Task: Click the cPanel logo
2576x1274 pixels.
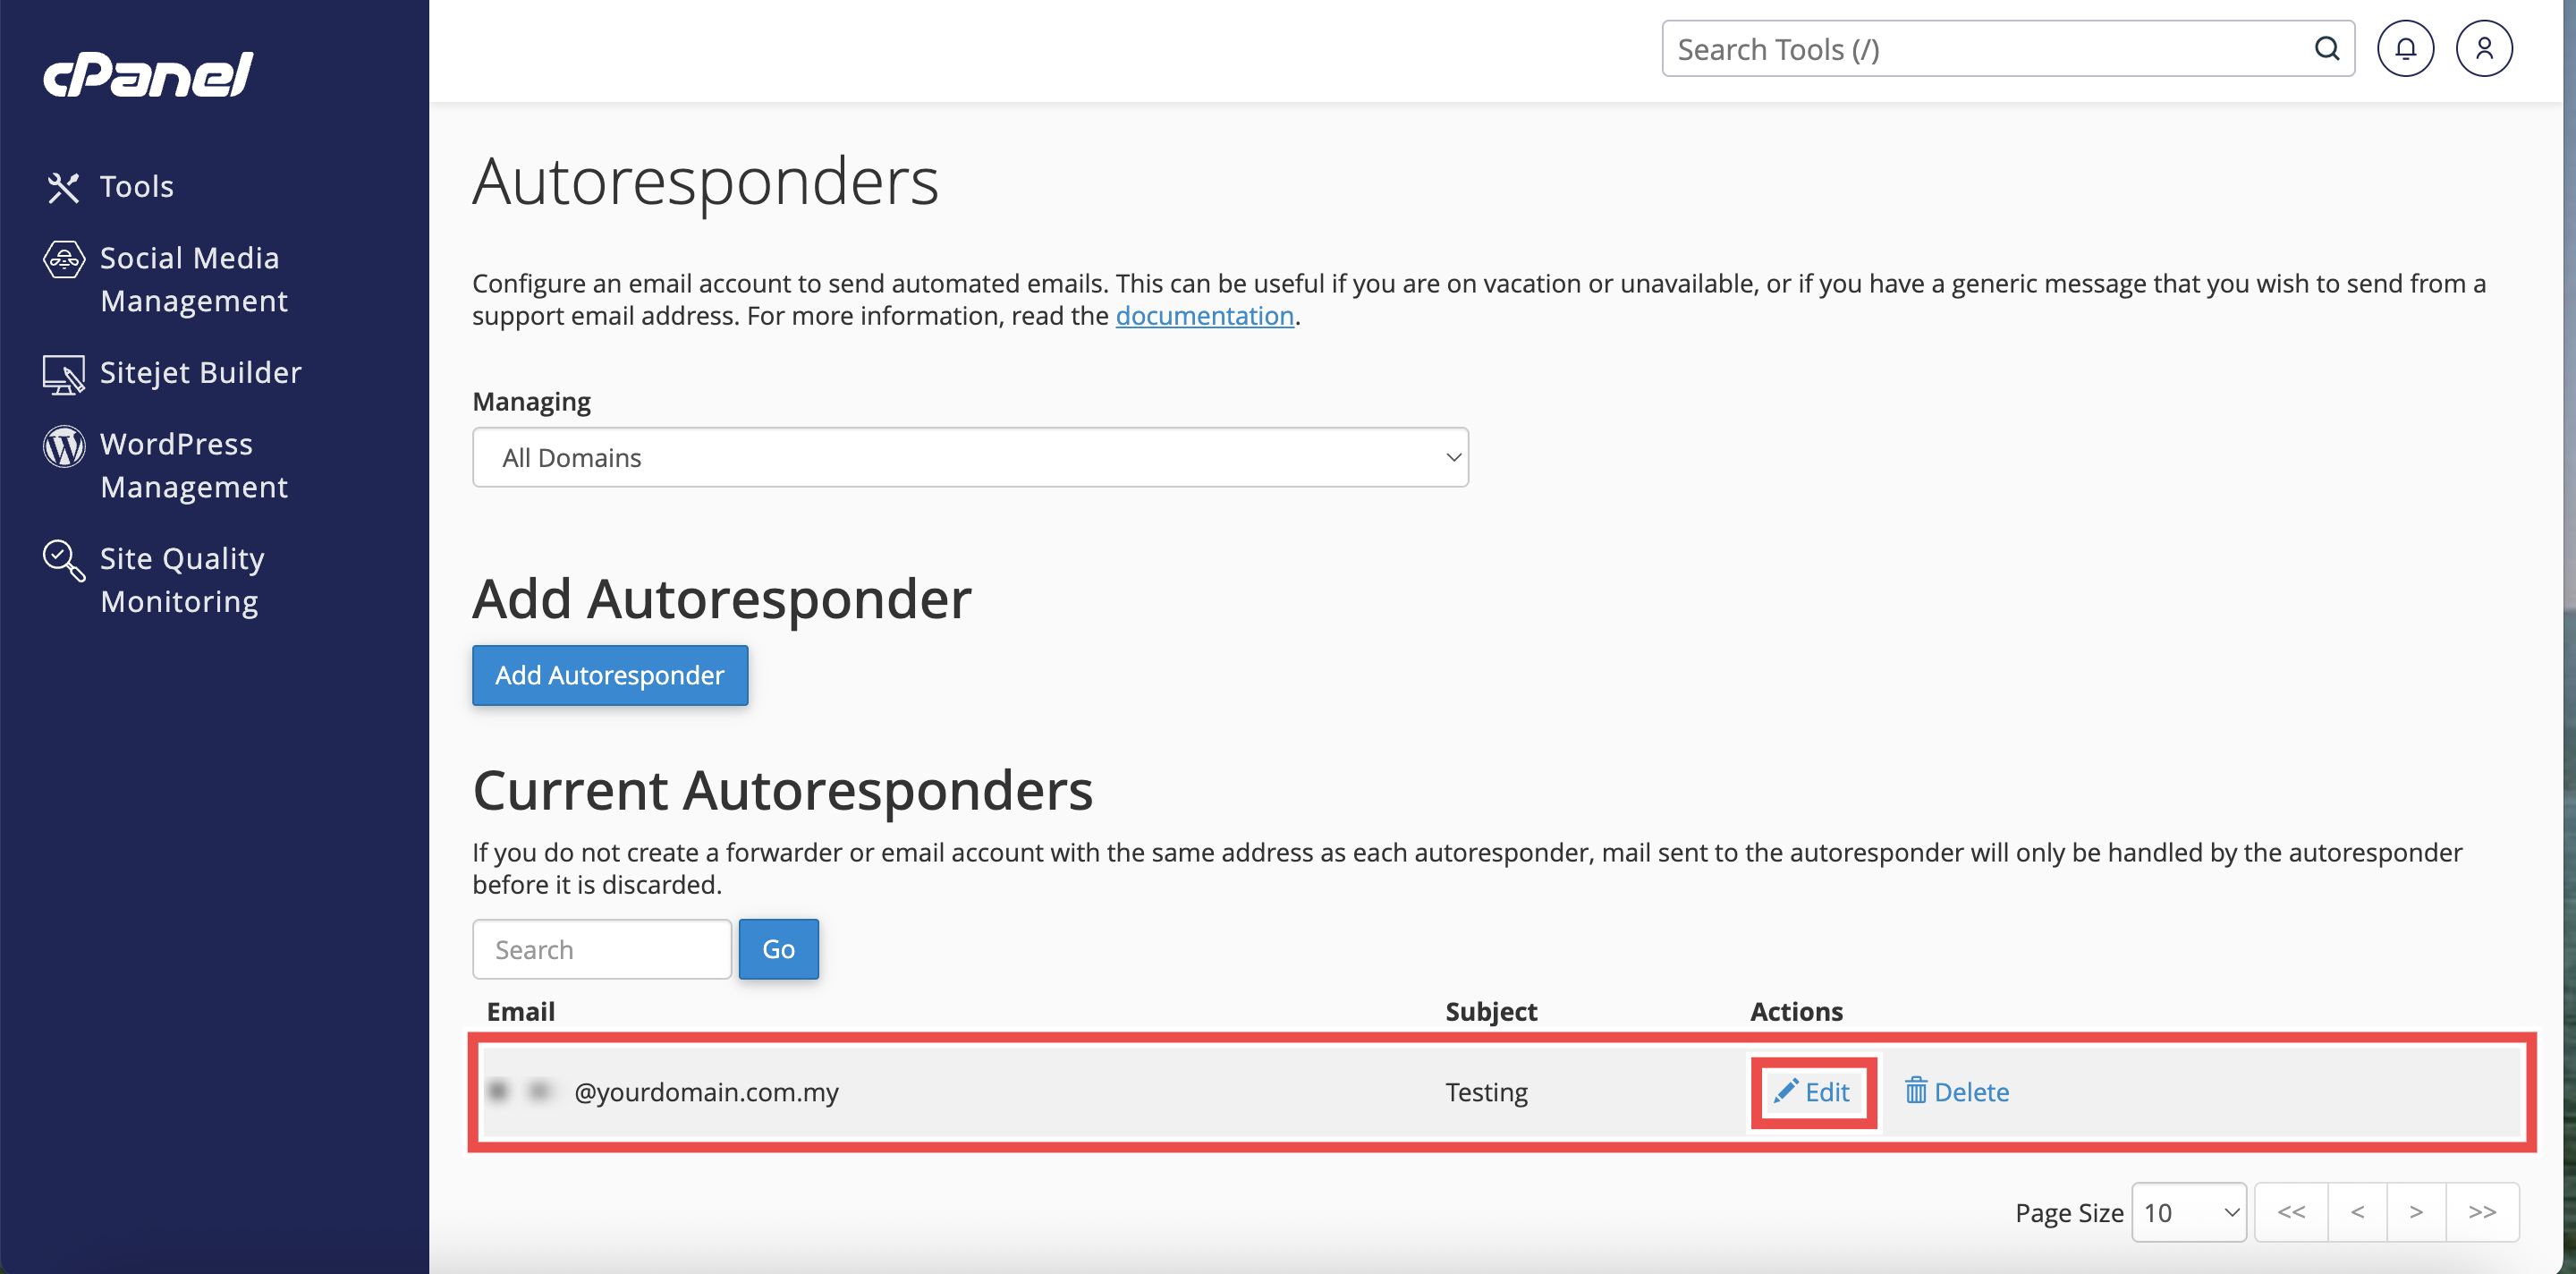Action: (148, 75)
